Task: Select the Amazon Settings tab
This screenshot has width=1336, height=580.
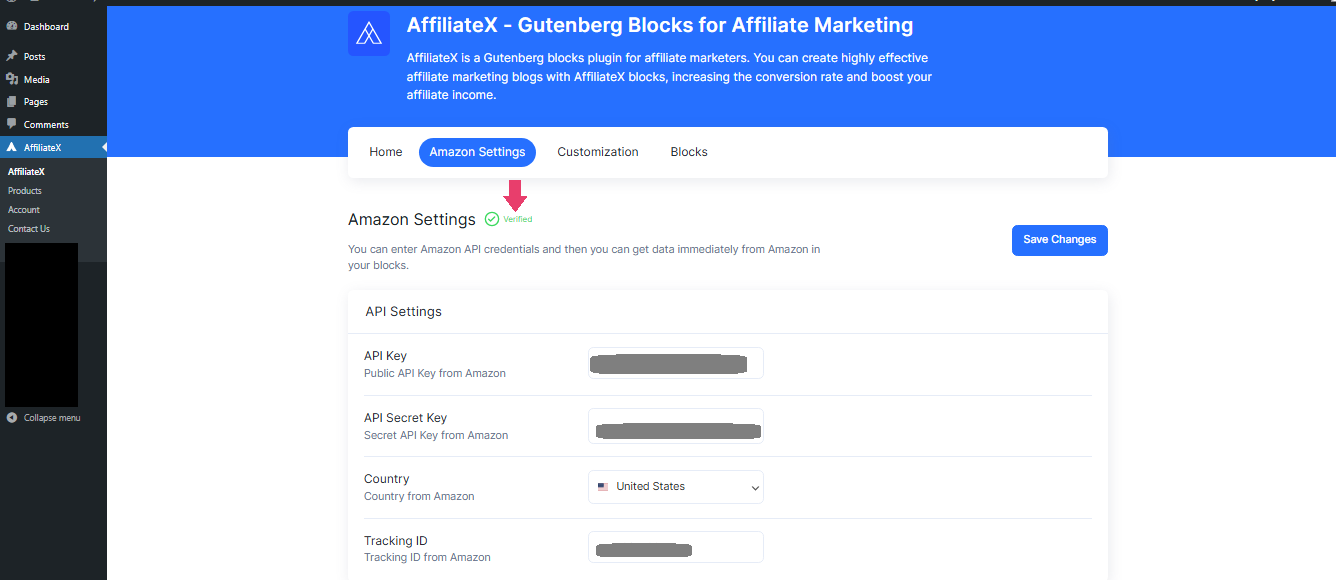Action: click(x=477, y=151)
